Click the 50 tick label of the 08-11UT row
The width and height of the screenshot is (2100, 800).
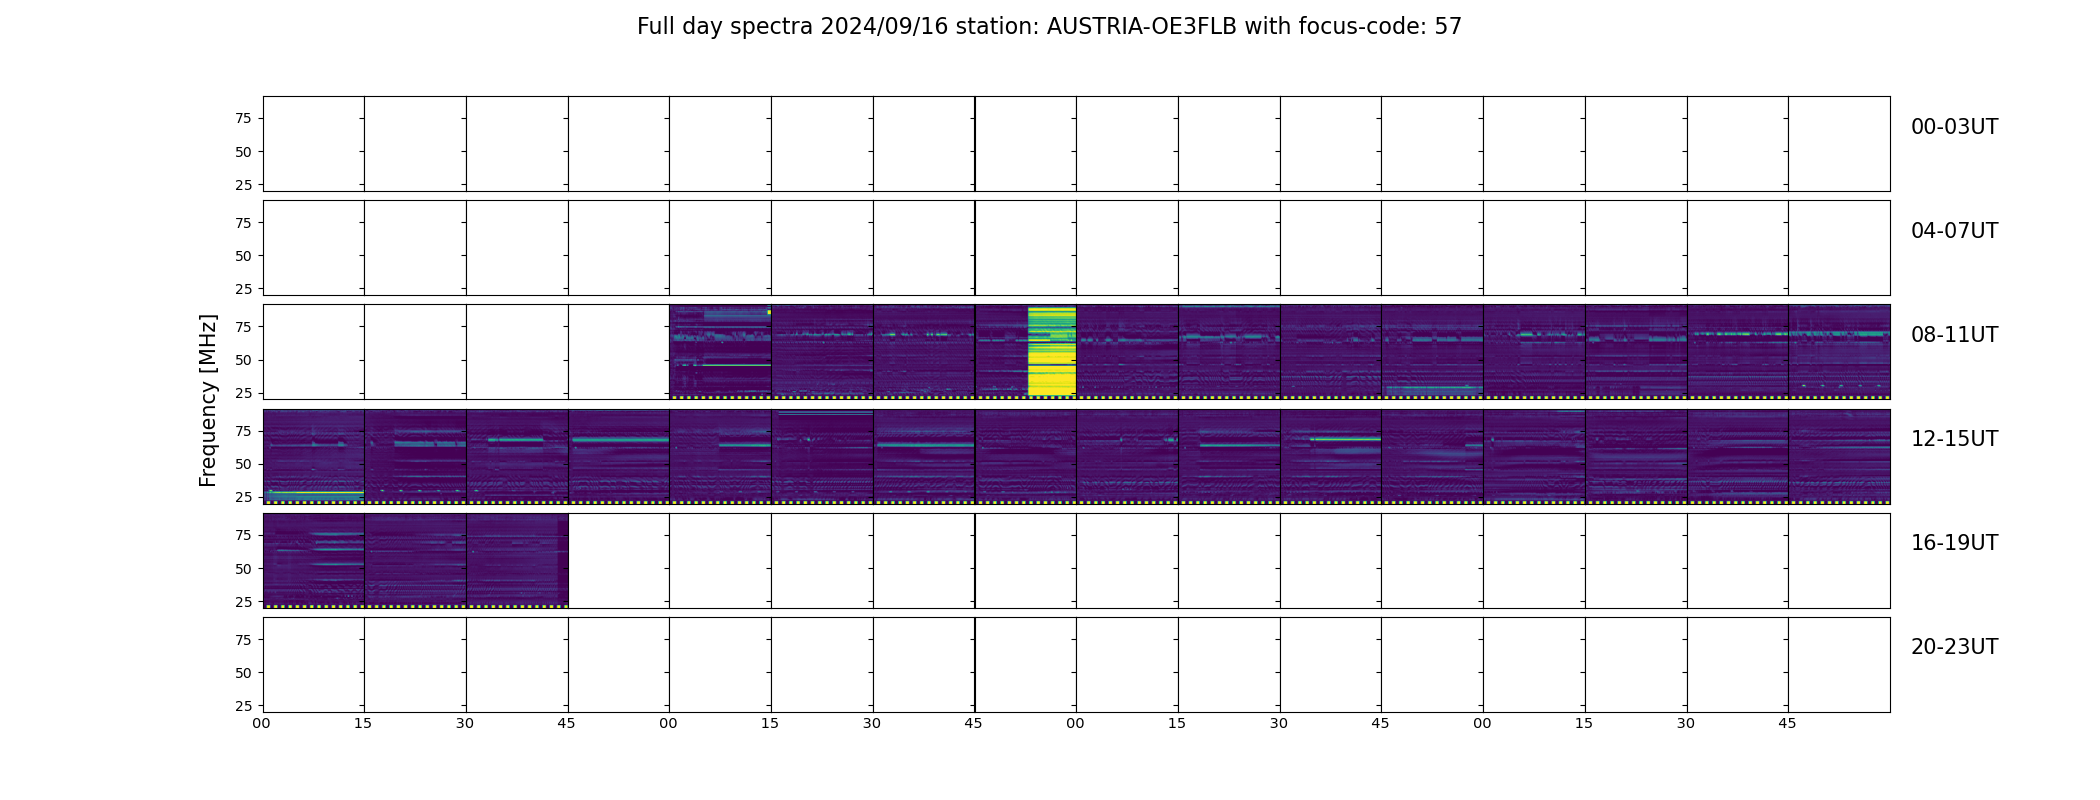pyautogui.click(x=243, y=360)
